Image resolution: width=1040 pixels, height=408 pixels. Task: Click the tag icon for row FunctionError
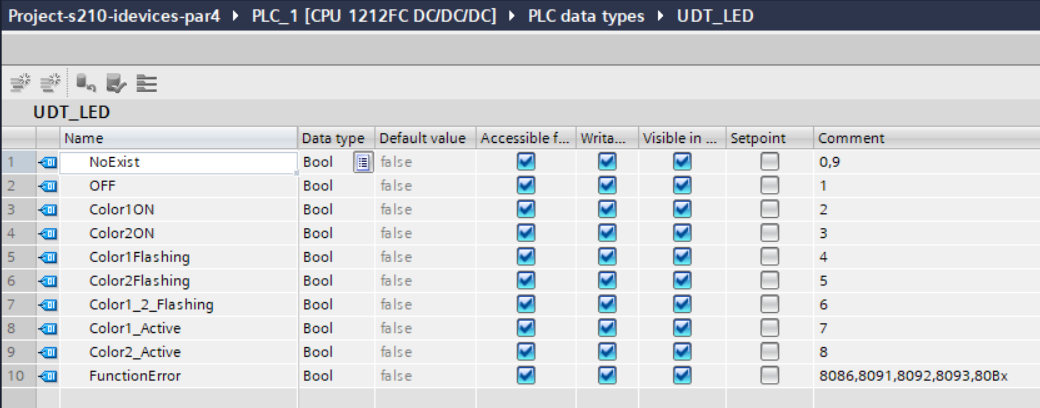pyautogui.click(x=48, y=376)
